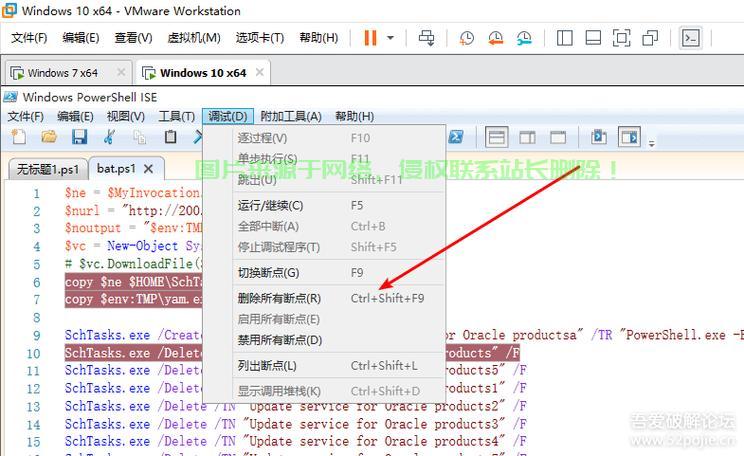The height and width of the screenshot is (456, 744).
Task: Expand the ISE toolbar overflow arrow
Action: (652, 143)
